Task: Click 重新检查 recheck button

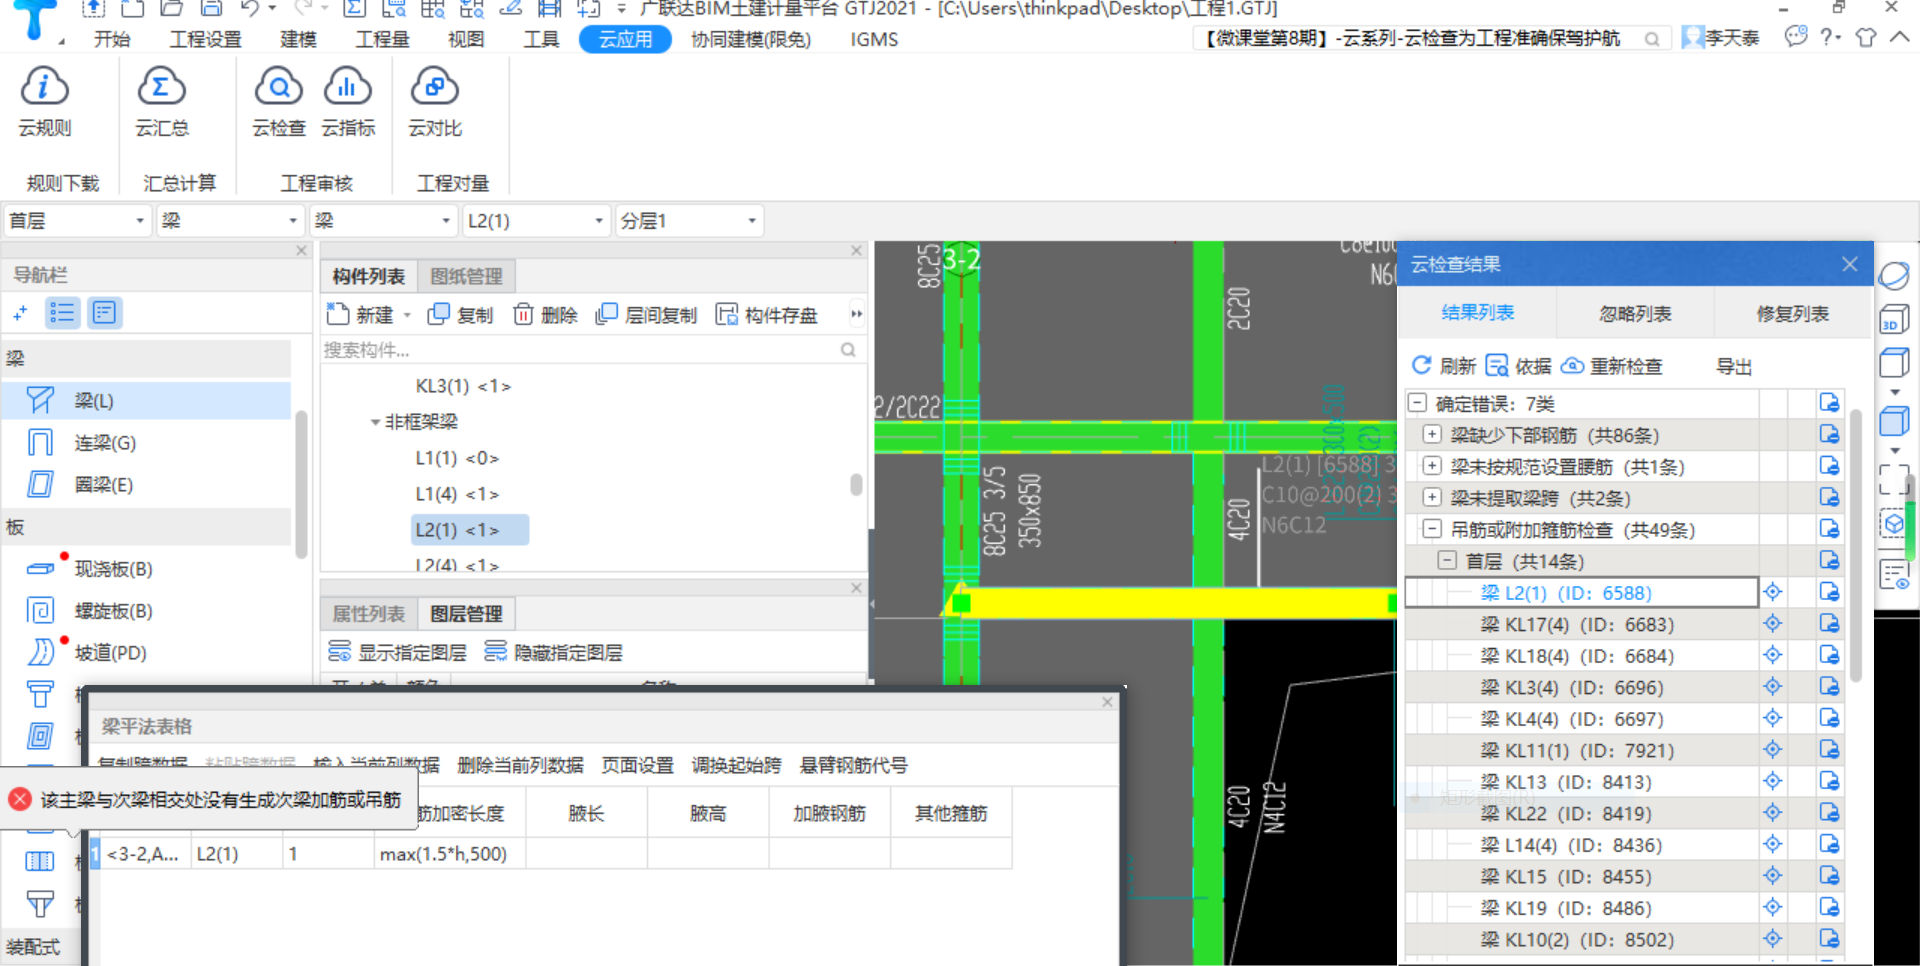Action: pos(1612,366)
